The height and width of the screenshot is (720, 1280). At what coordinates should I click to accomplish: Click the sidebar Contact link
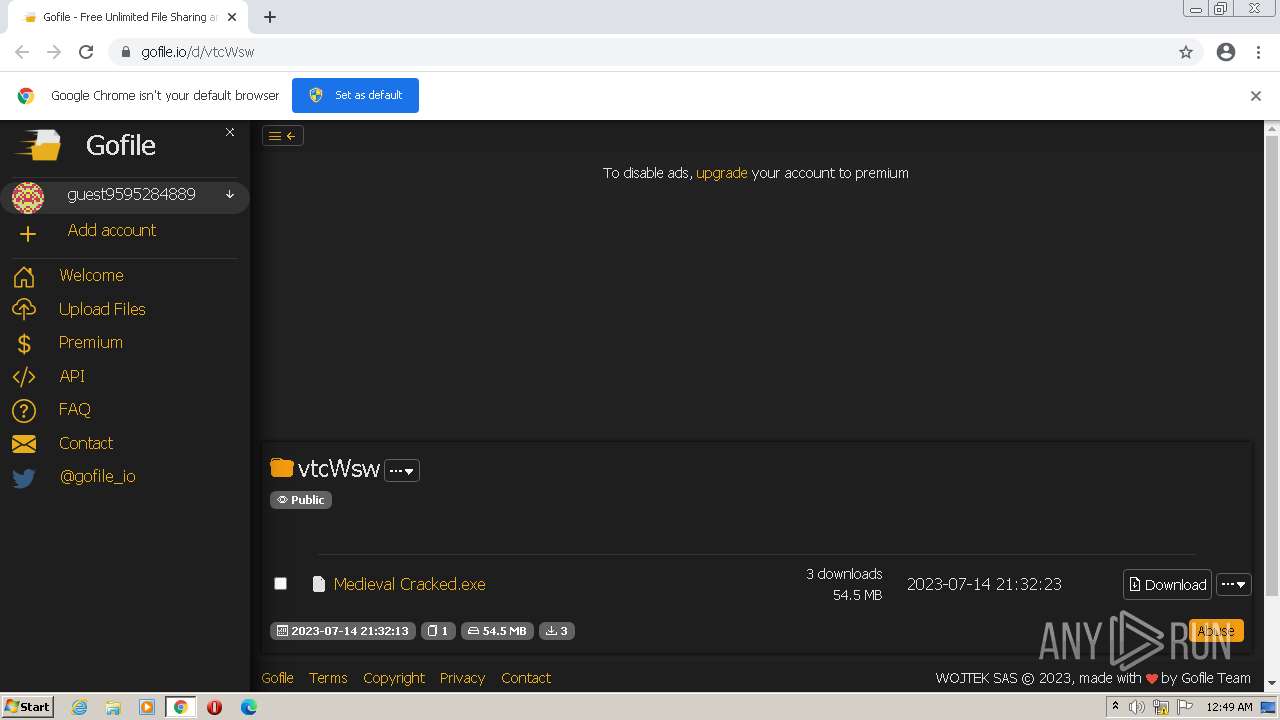tap(86, 443)
